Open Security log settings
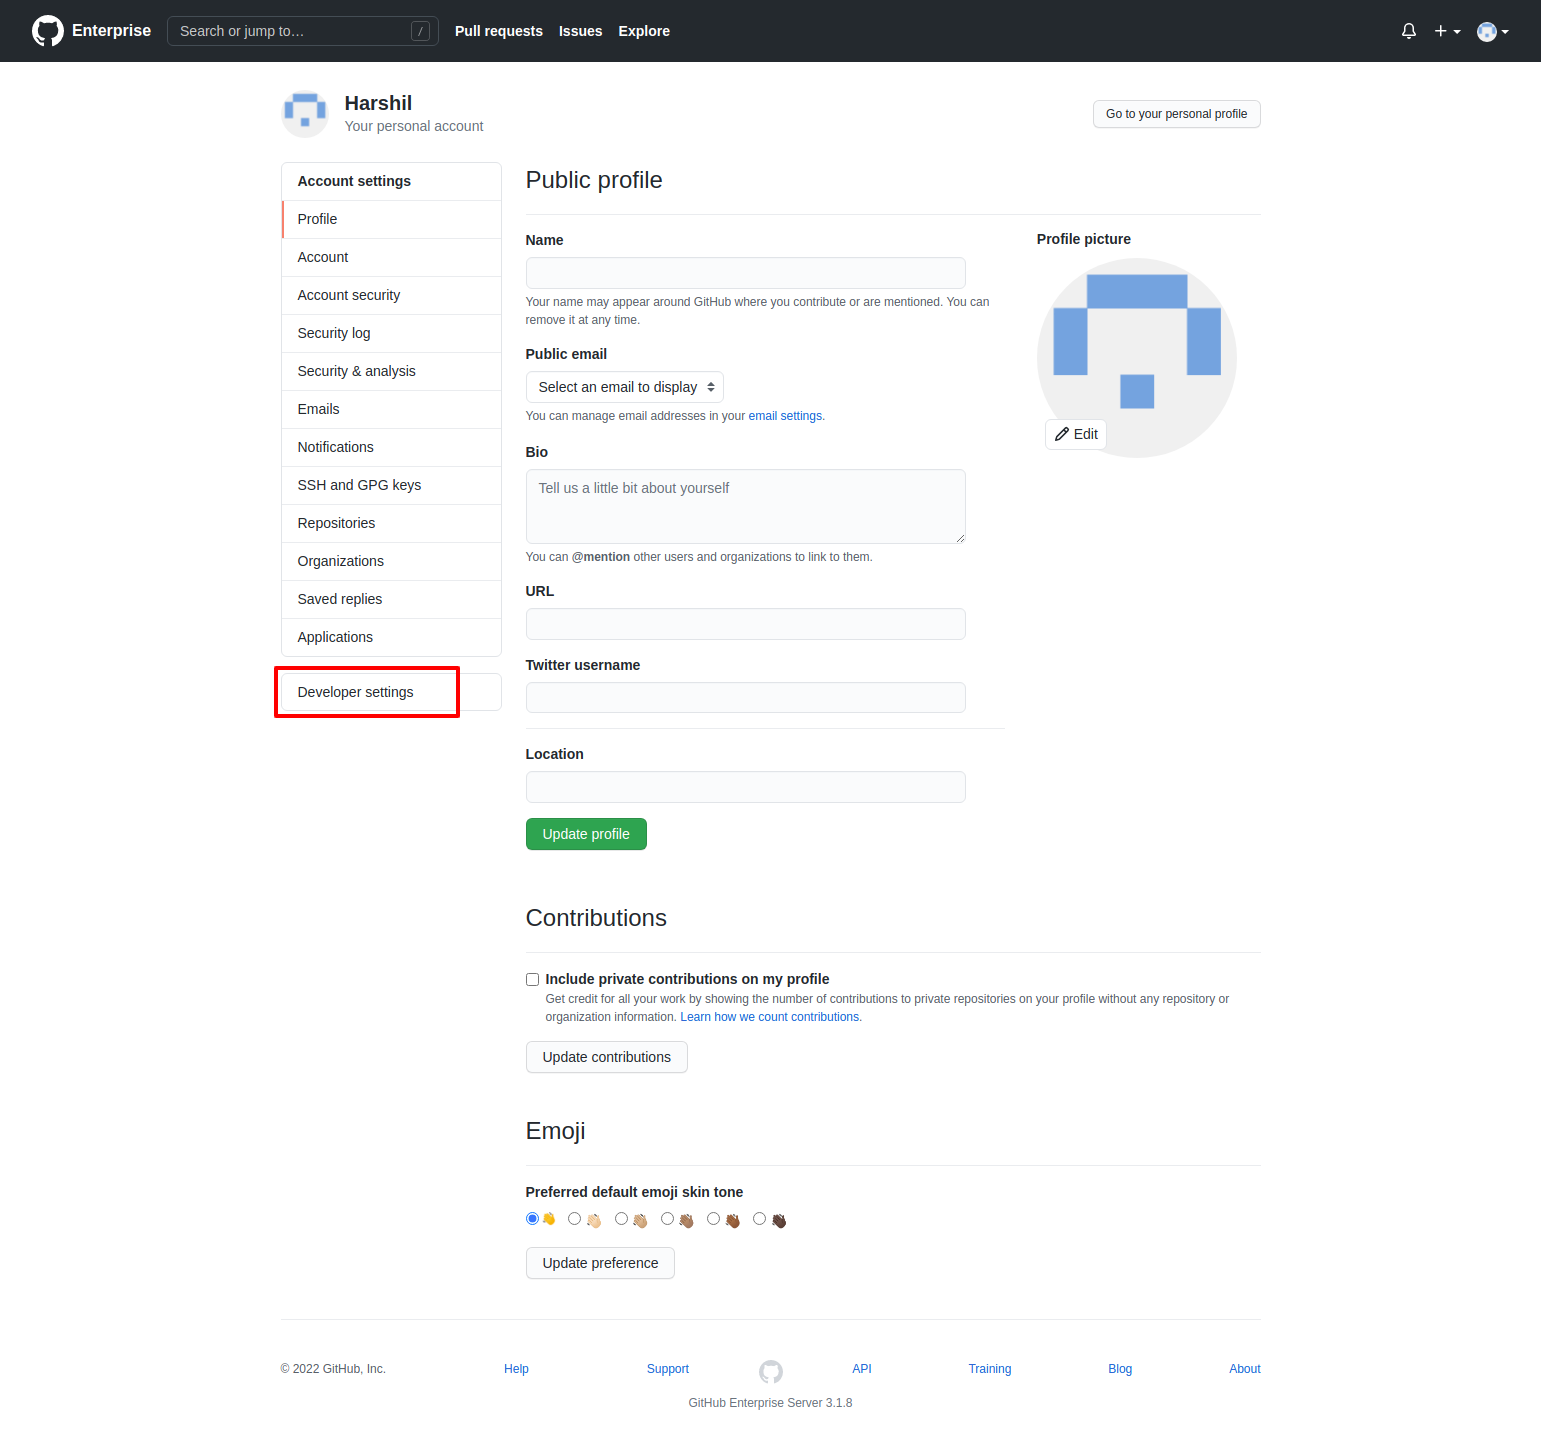Screen dimensions: 1541x1455 (x=391, y=333)
